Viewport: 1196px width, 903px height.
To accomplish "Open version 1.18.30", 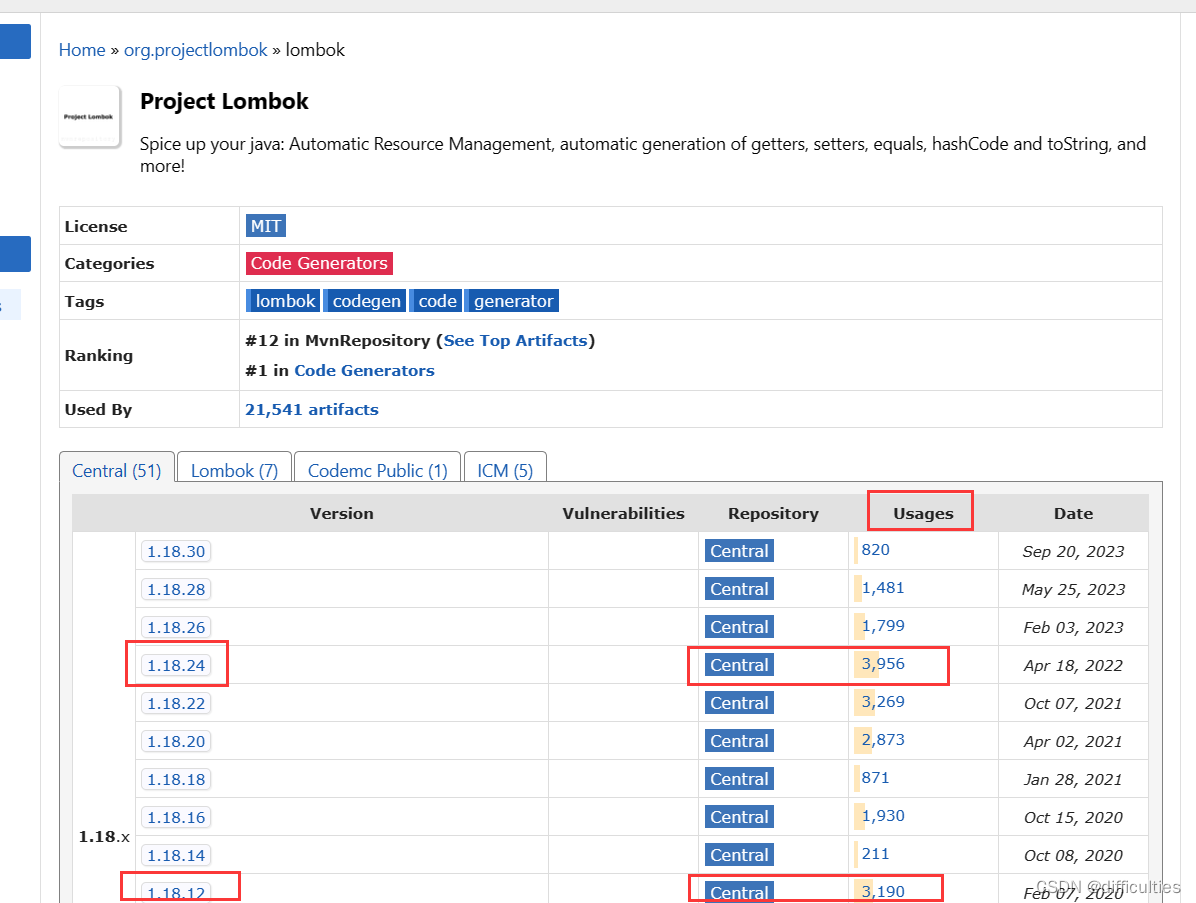I will pyautogui.click(x=176, y=551).
